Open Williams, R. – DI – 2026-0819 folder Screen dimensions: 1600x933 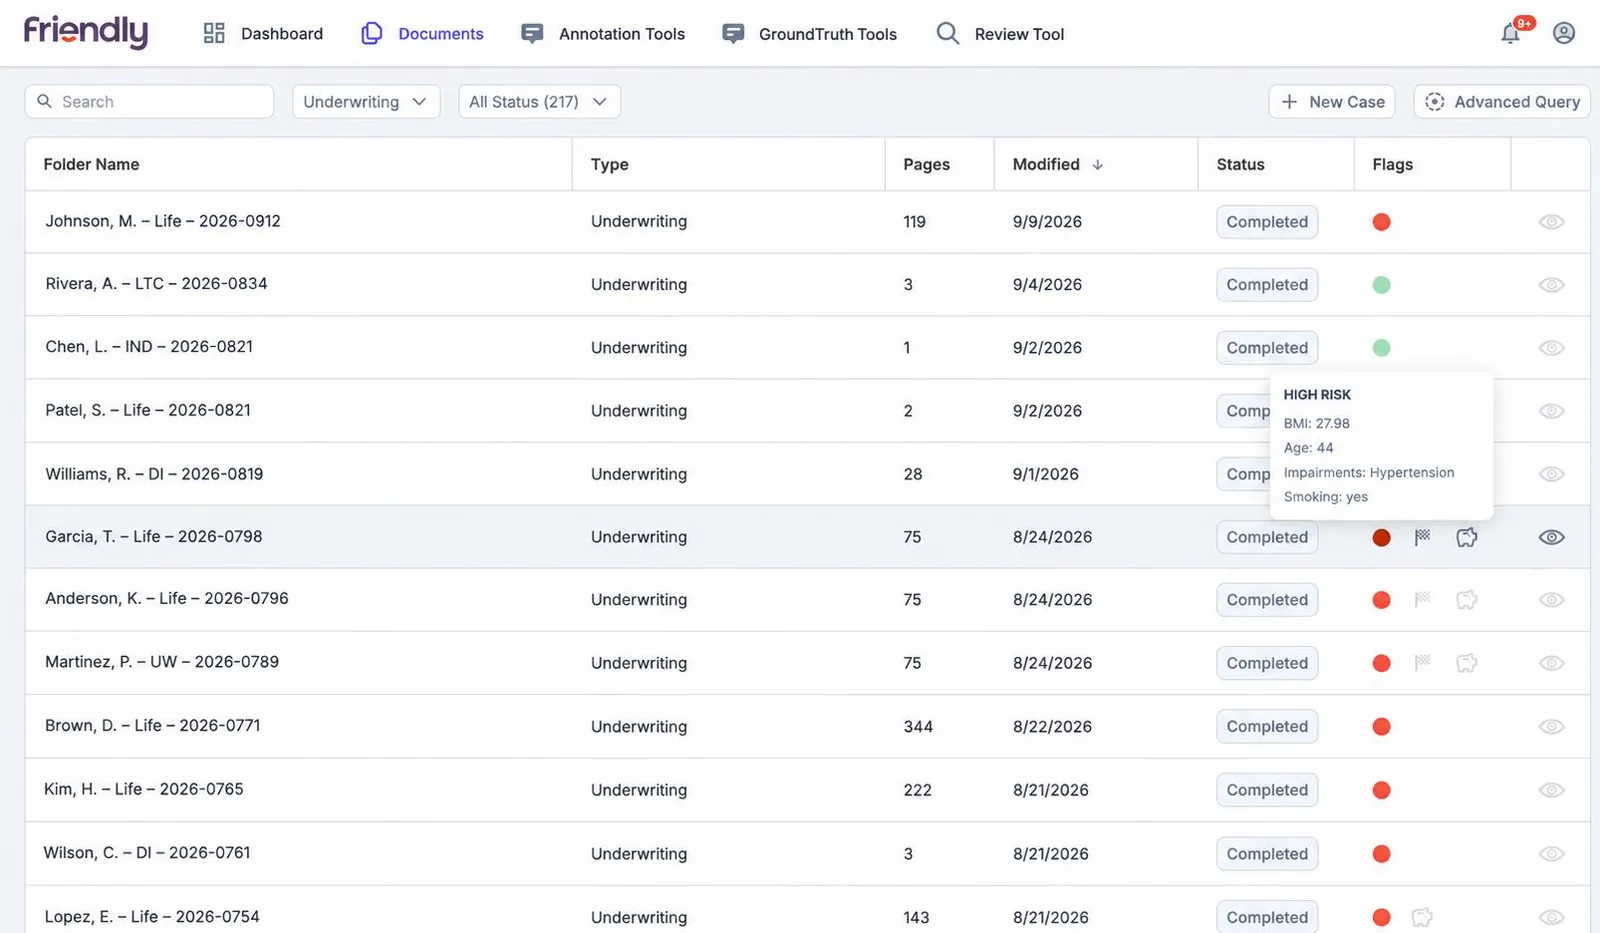point(154,474)
